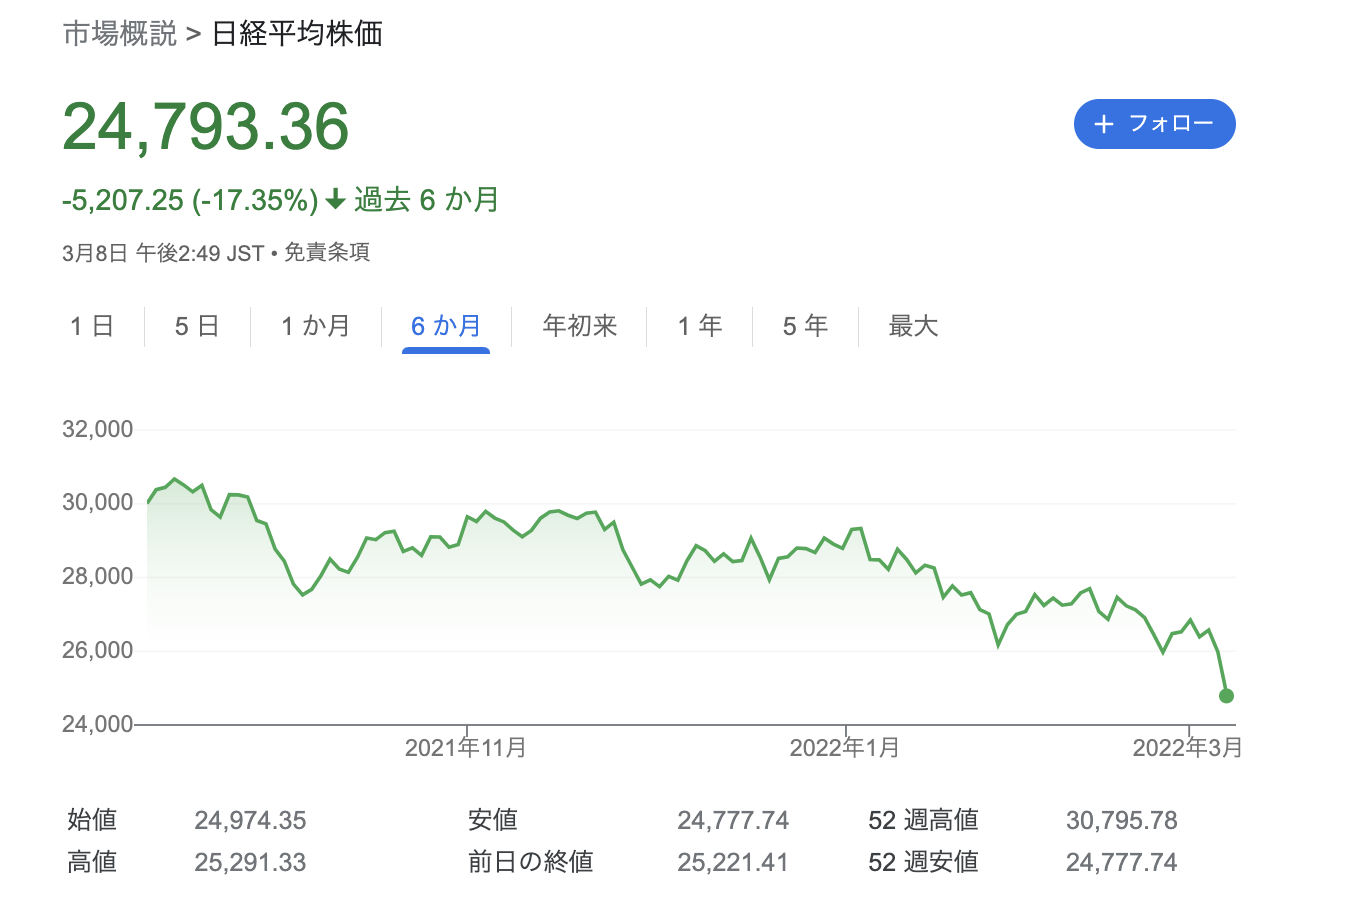The image size is (1372, 912).
Task: Click the down arrow beside -17.35%
Action: [336, 200]
